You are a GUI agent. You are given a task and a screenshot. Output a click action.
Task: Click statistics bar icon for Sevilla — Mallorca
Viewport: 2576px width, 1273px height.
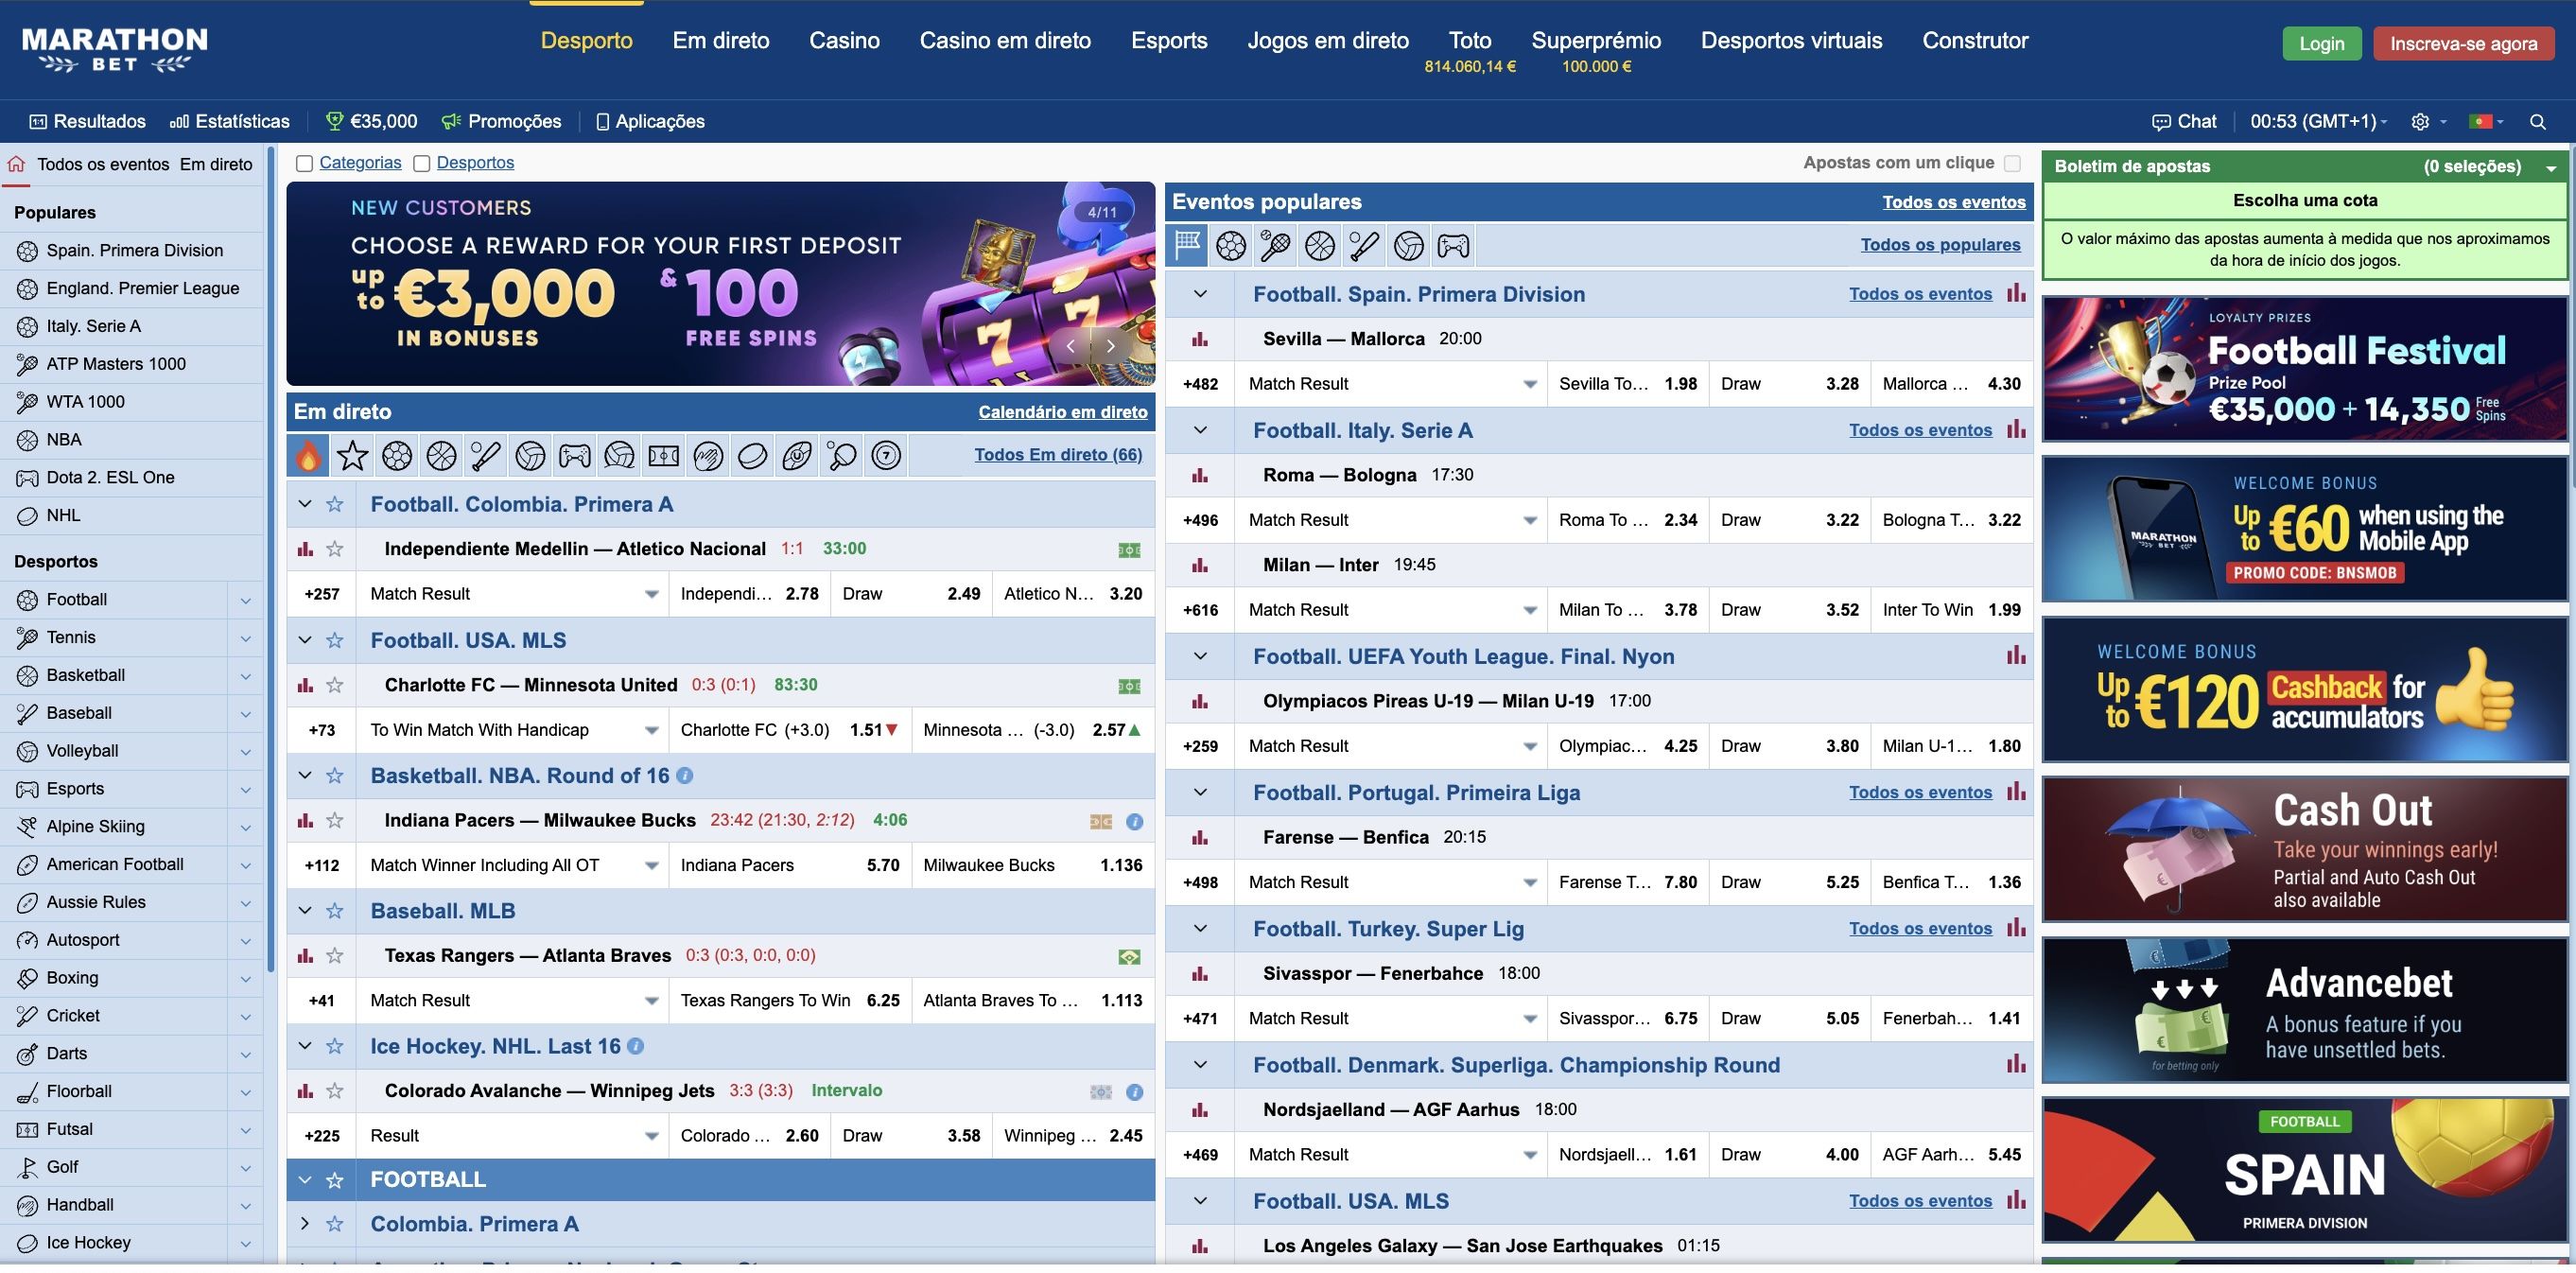[x=1199, y=340]
